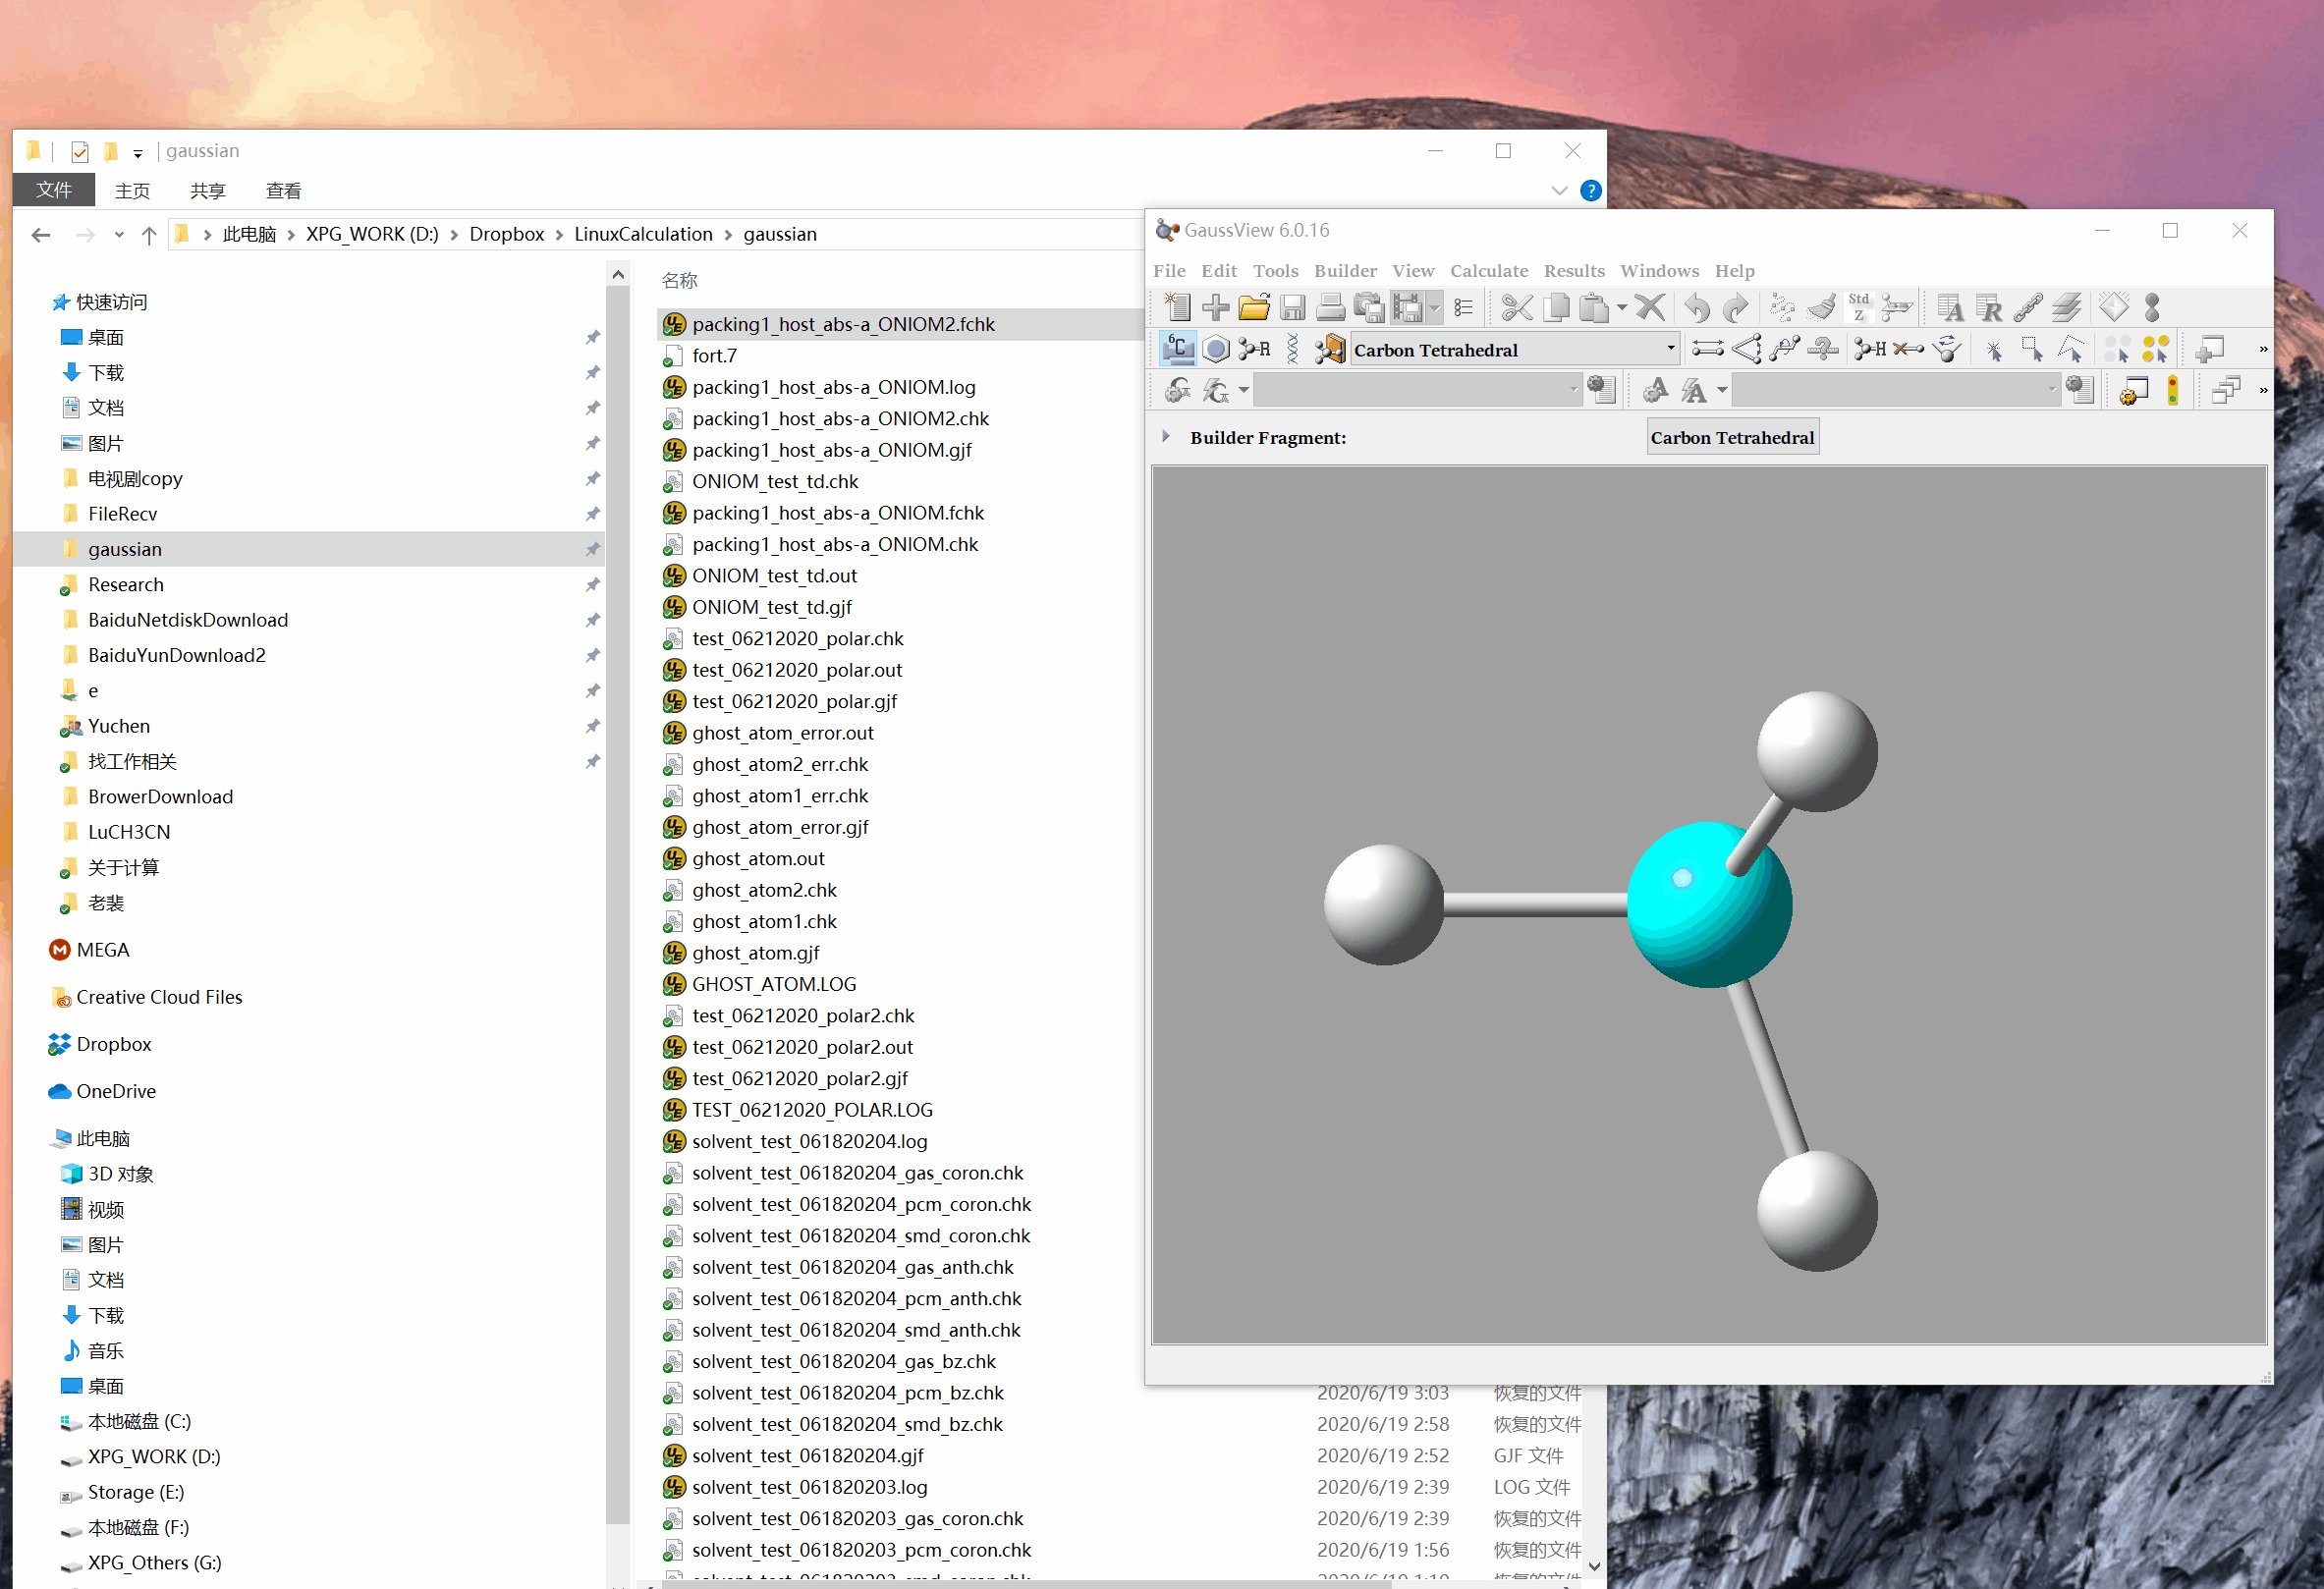Switch to the 查看 ribbon tab
Screen dimensions: 2324x1589
[x=283, y=190]
